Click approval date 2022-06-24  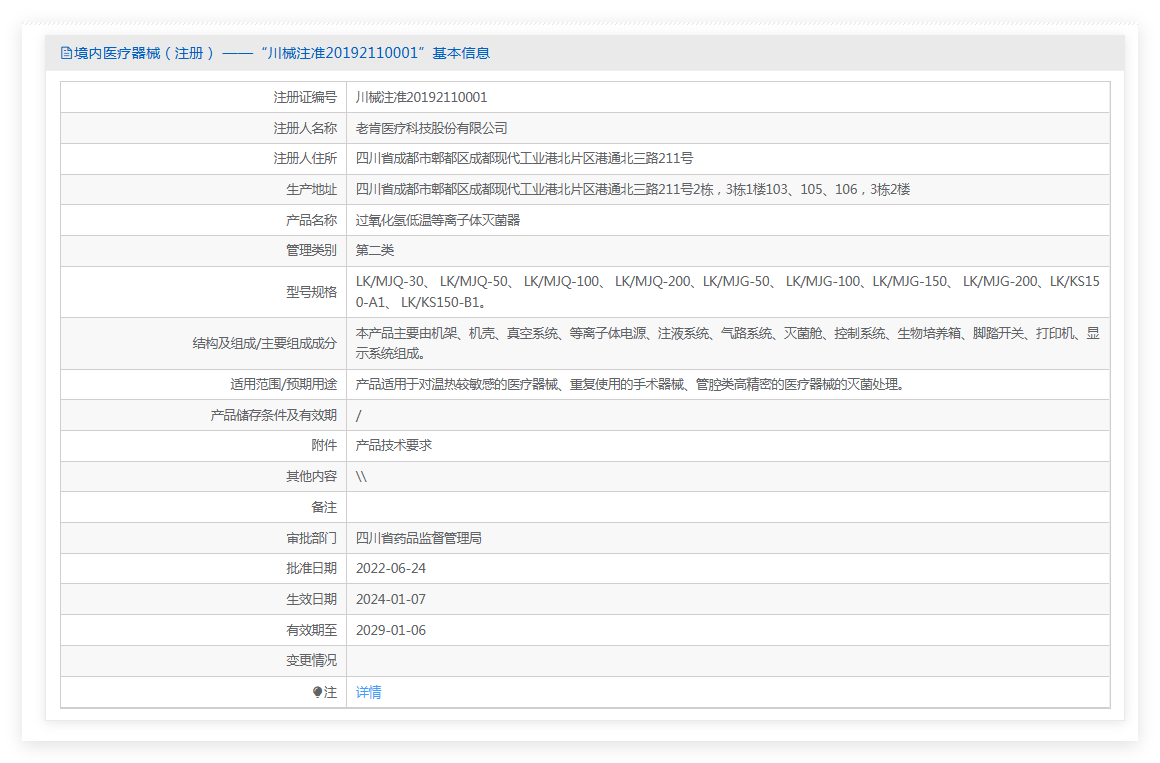(390, 568)
